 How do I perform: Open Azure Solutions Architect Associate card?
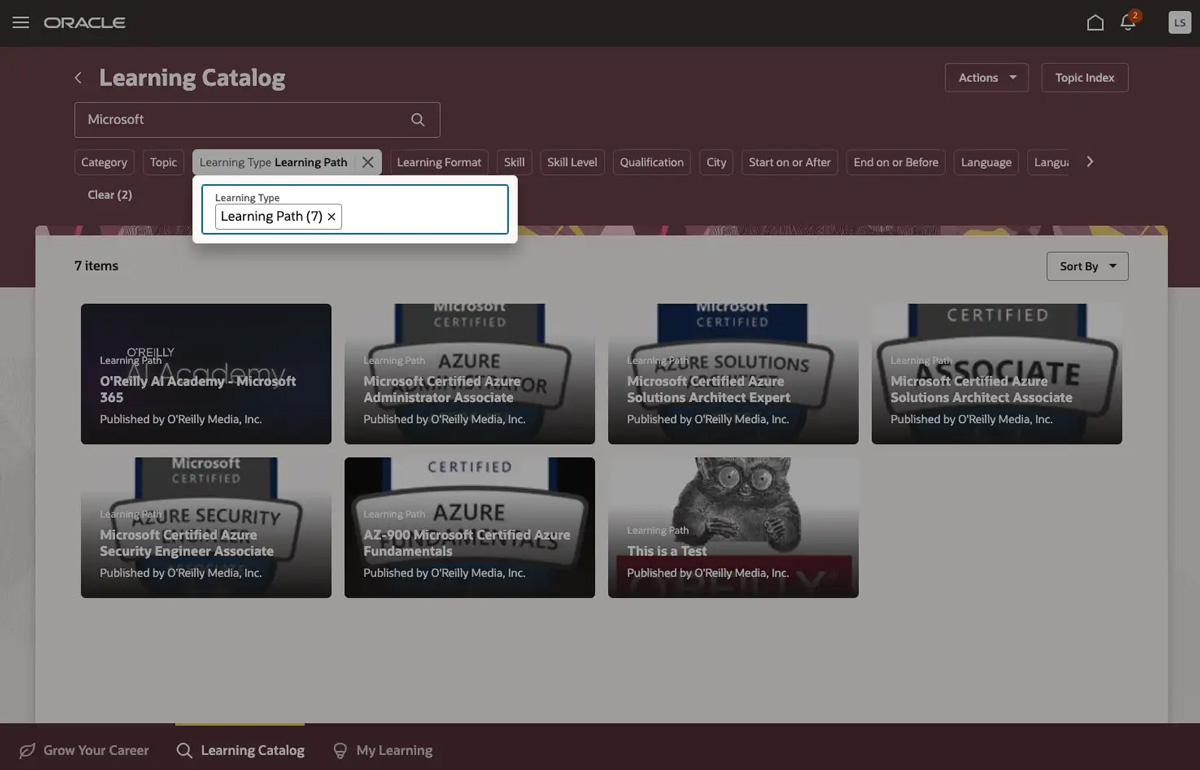coord(997,374)
